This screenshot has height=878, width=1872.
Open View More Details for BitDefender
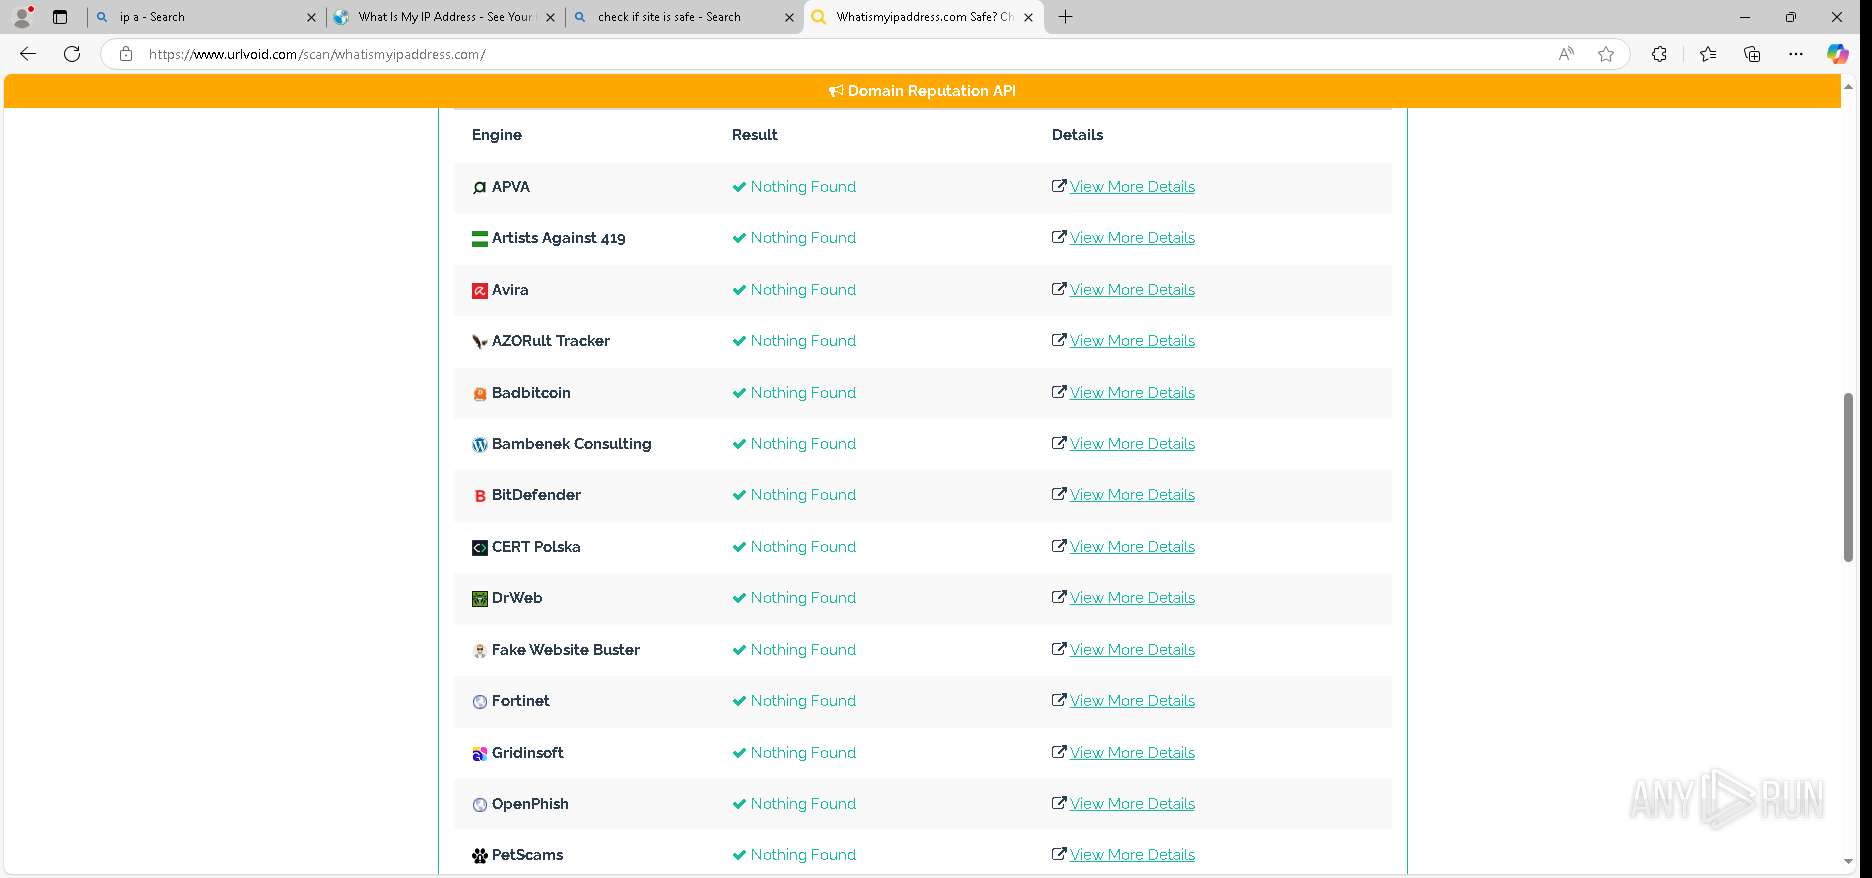pyautogui.click(x=1132, y=495)
